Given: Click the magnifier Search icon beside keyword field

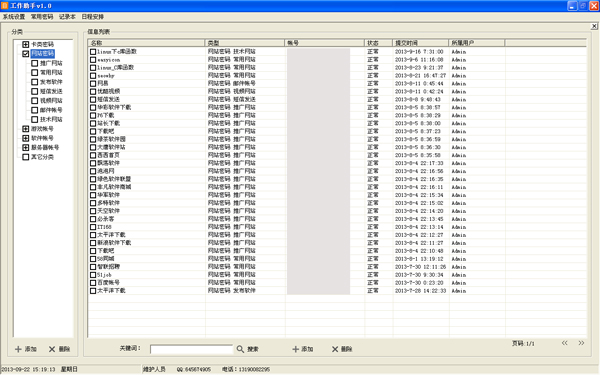Looking at the screenshot, I should 240,349.
